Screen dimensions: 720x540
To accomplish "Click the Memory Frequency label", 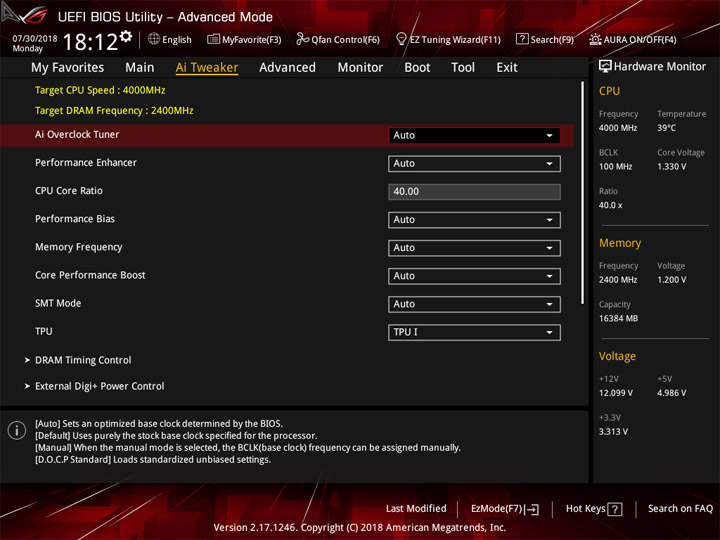I will 79,247.
